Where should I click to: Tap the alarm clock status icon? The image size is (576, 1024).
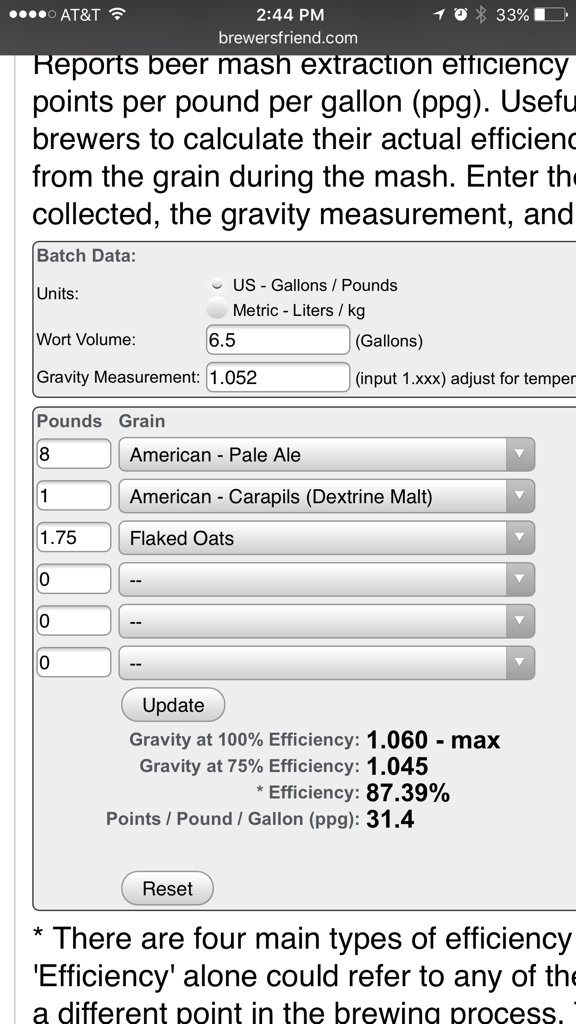tap(460, 14)
